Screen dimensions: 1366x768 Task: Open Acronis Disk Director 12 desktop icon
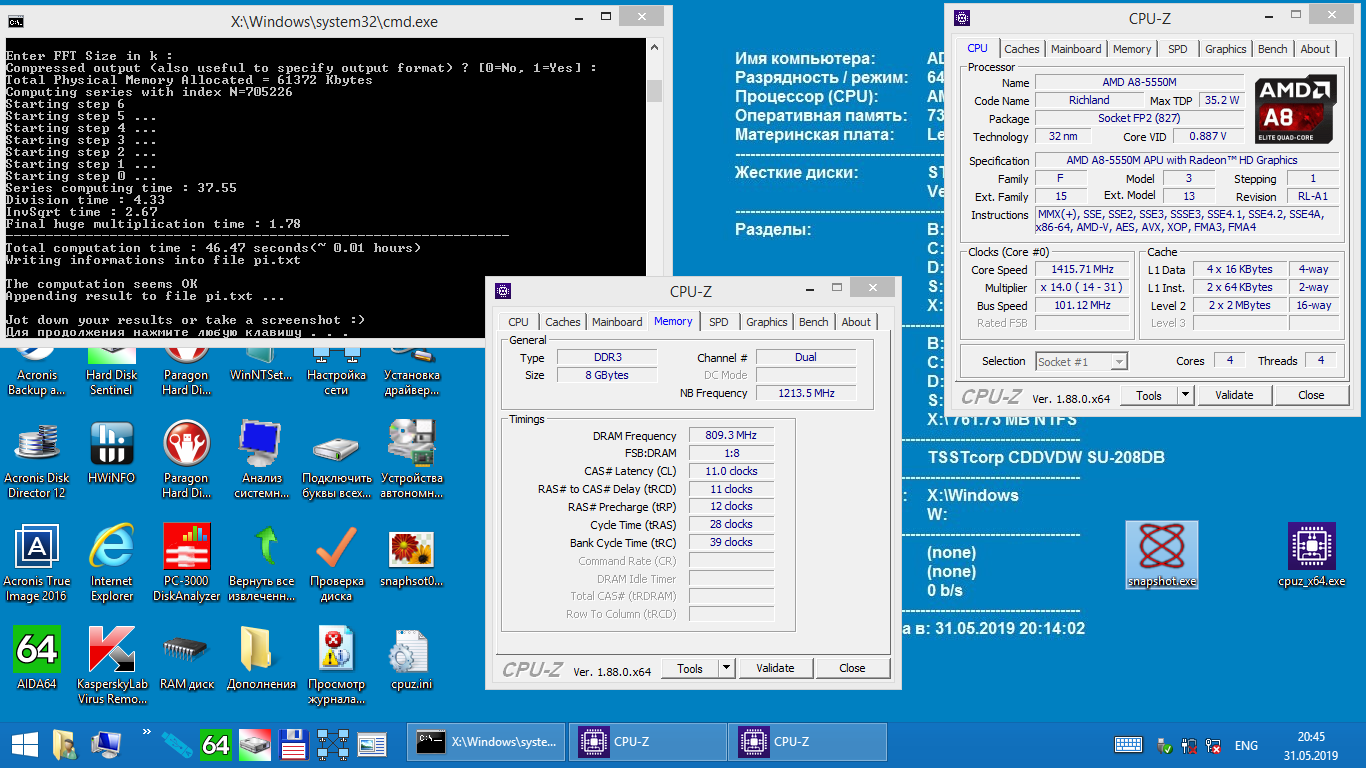37,458
